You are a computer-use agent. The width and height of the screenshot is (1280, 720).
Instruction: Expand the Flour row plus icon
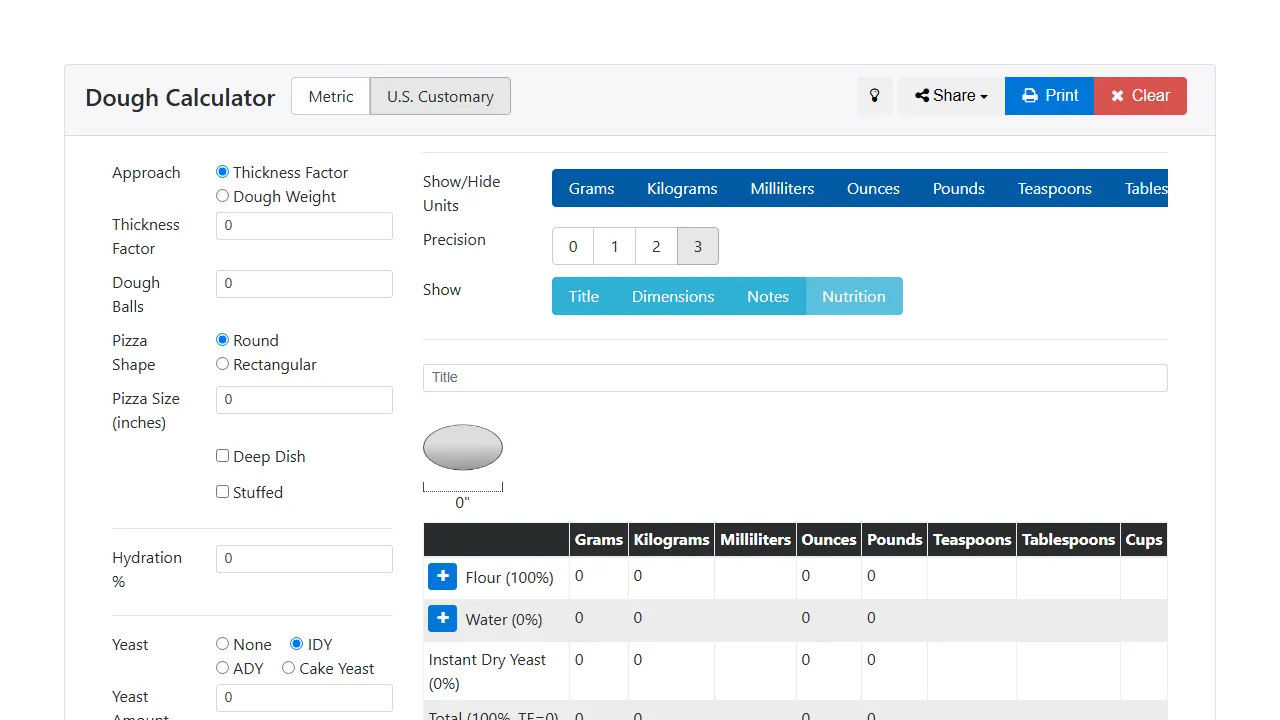tap(442, 577)
